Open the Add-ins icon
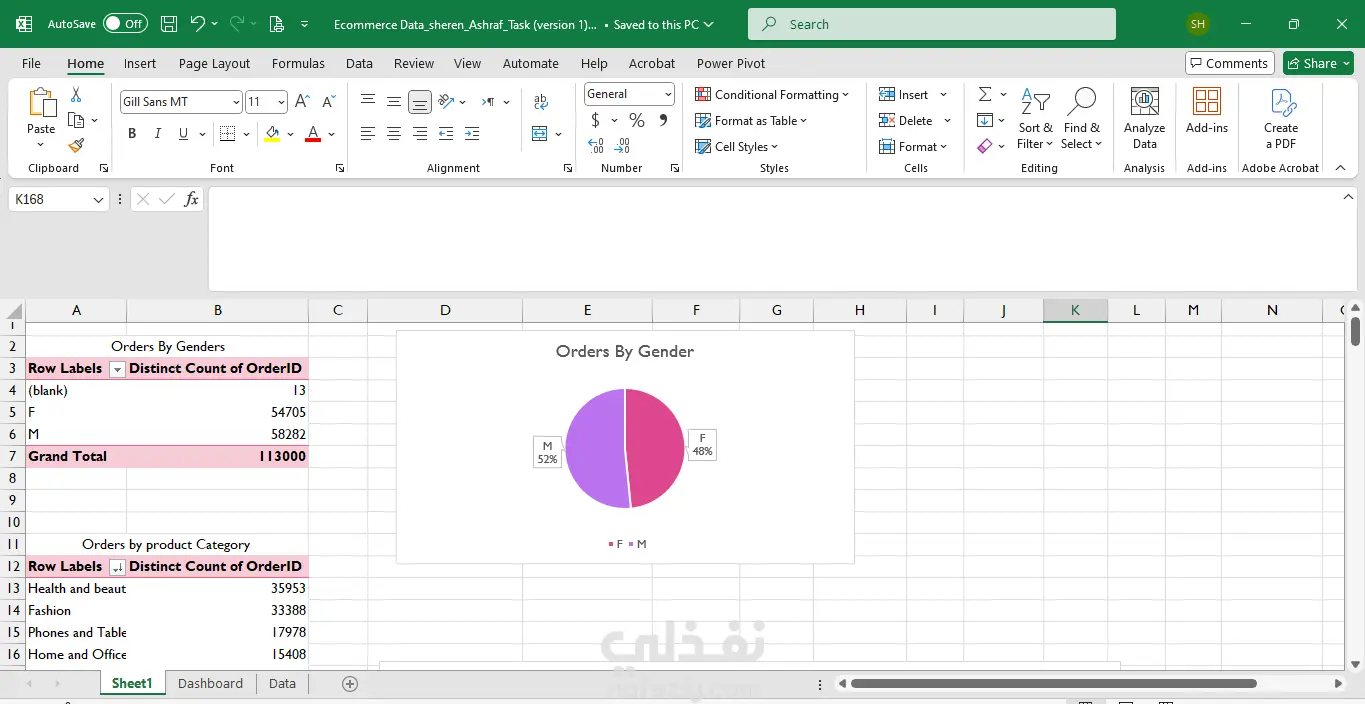The image size is (1365, 704). coord(1207,110)
